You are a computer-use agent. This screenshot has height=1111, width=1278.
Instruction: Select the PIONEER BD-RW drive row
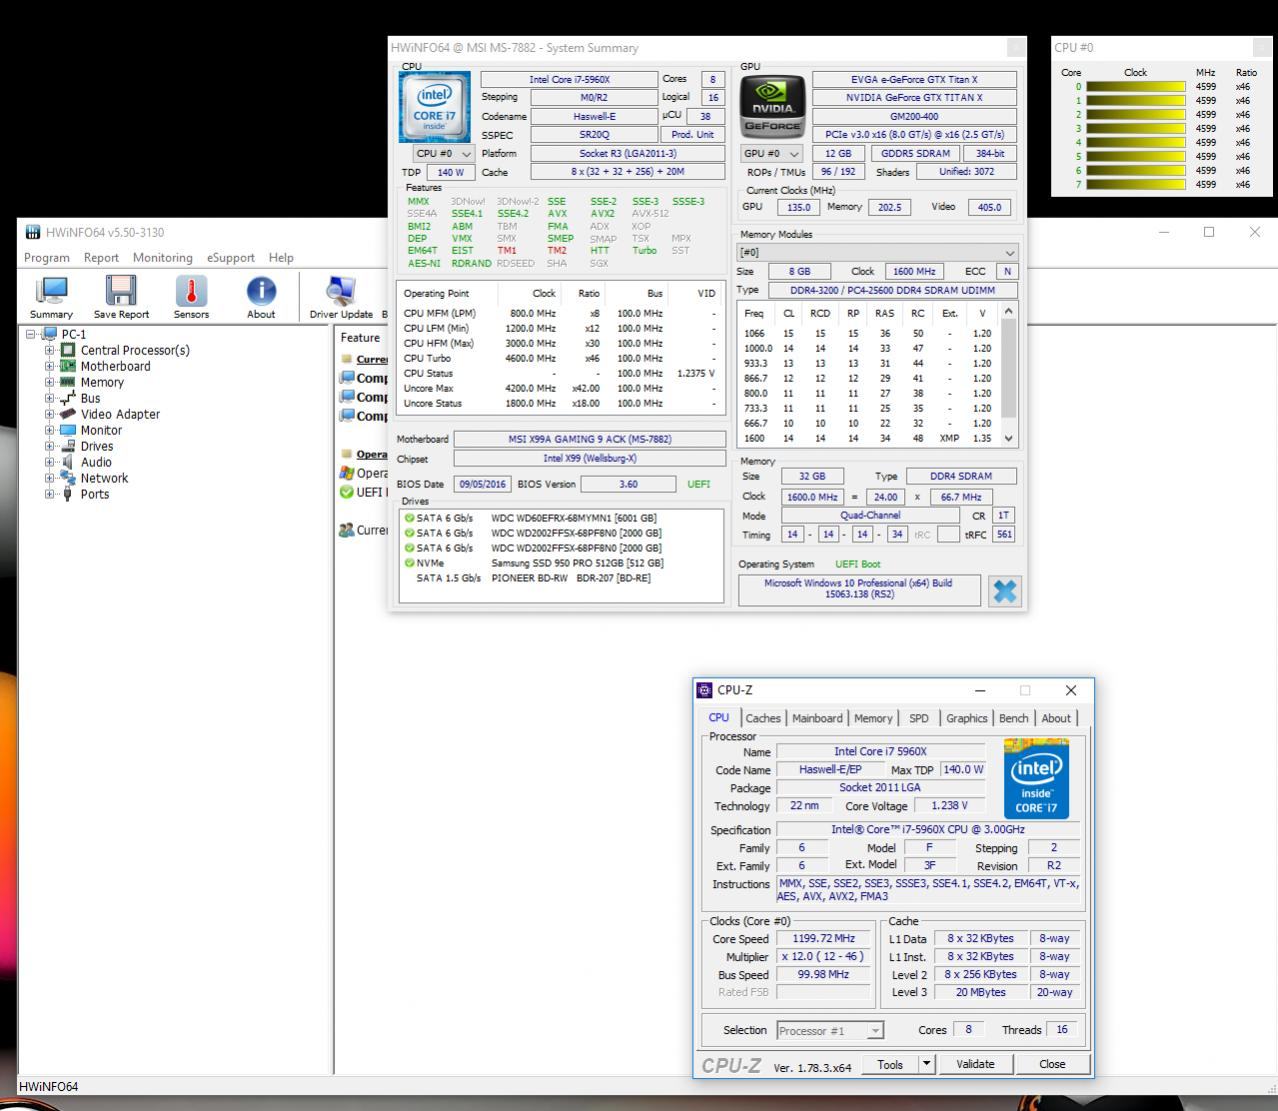pos(561,578)
